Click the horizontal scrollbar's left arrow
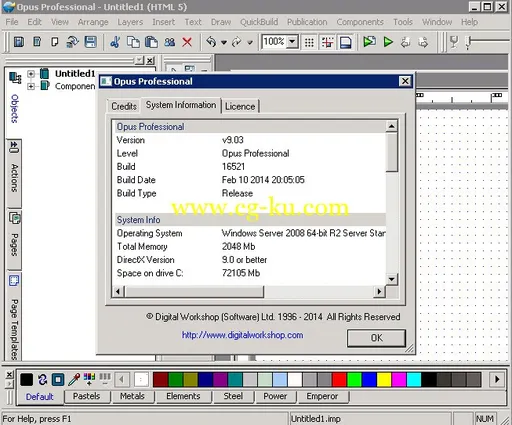 [118, 292]
